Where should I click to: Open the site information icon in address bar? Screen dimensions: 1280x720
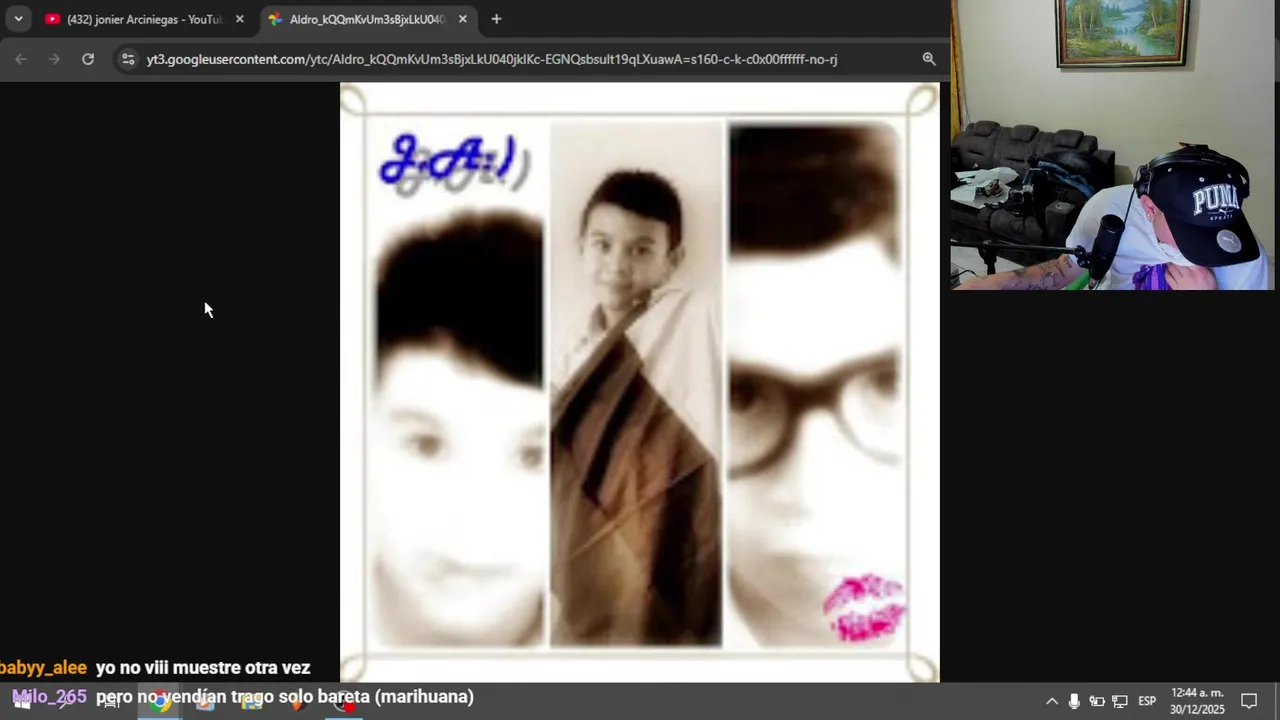(x=127, y=59)
